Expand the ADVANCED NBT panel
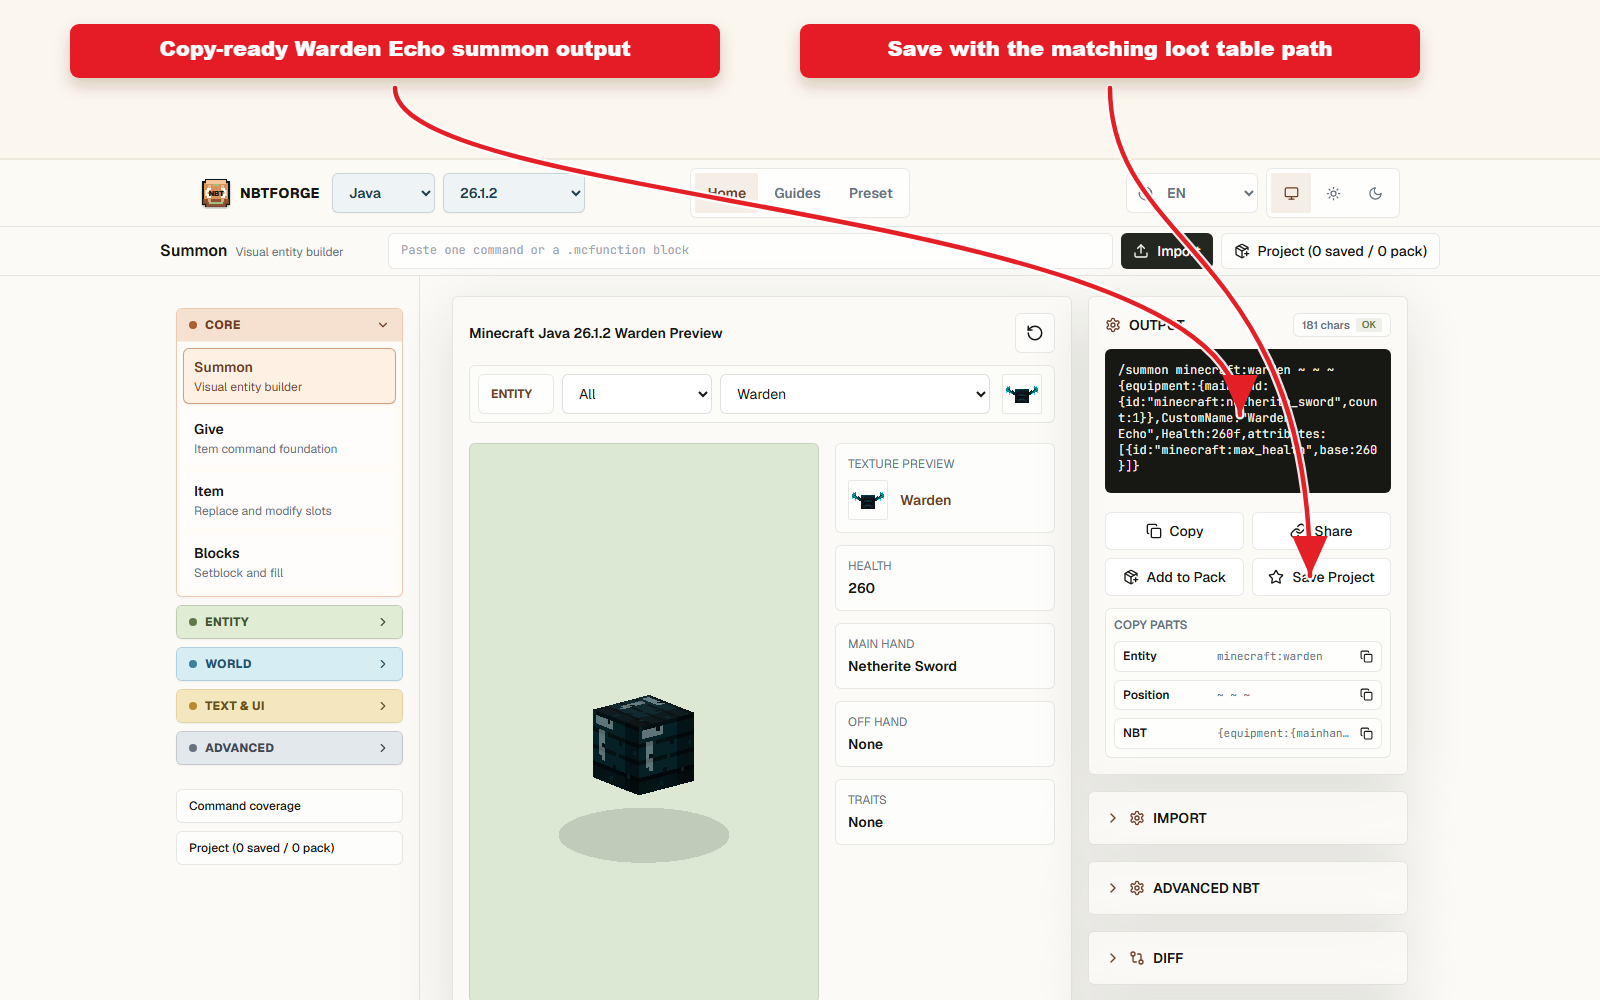Screen dimensions: 1600x1000 (x=1248, y=888)
